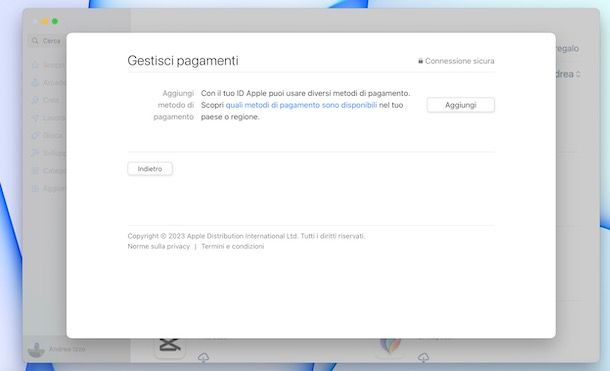Select the Lavora icon in the App Store sidebar

coord(35,117)
